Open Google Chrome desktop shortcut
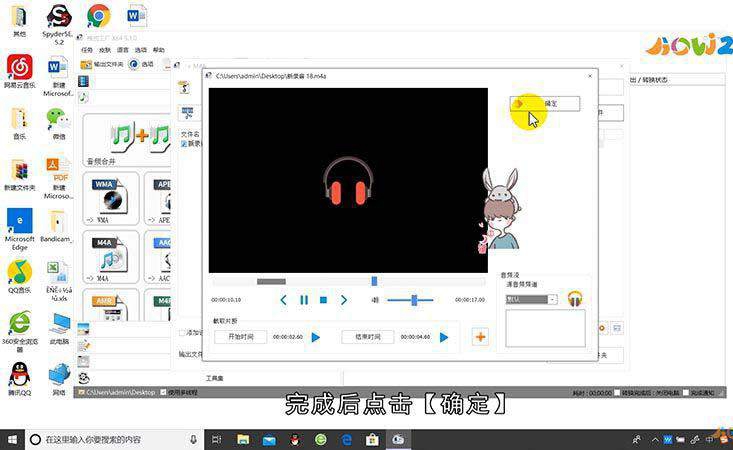The width and height of the screenshot is (733, 450). [99, 16]
